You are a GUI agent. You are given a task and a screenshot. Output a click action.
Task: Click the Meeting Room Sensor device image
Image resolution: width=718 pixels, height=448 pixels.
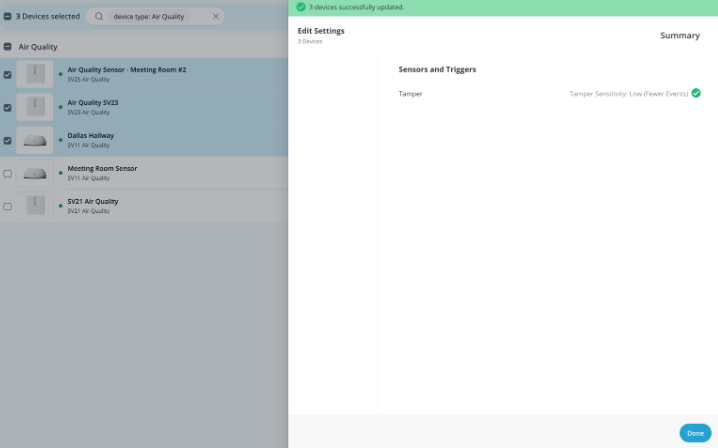(35, 173)
